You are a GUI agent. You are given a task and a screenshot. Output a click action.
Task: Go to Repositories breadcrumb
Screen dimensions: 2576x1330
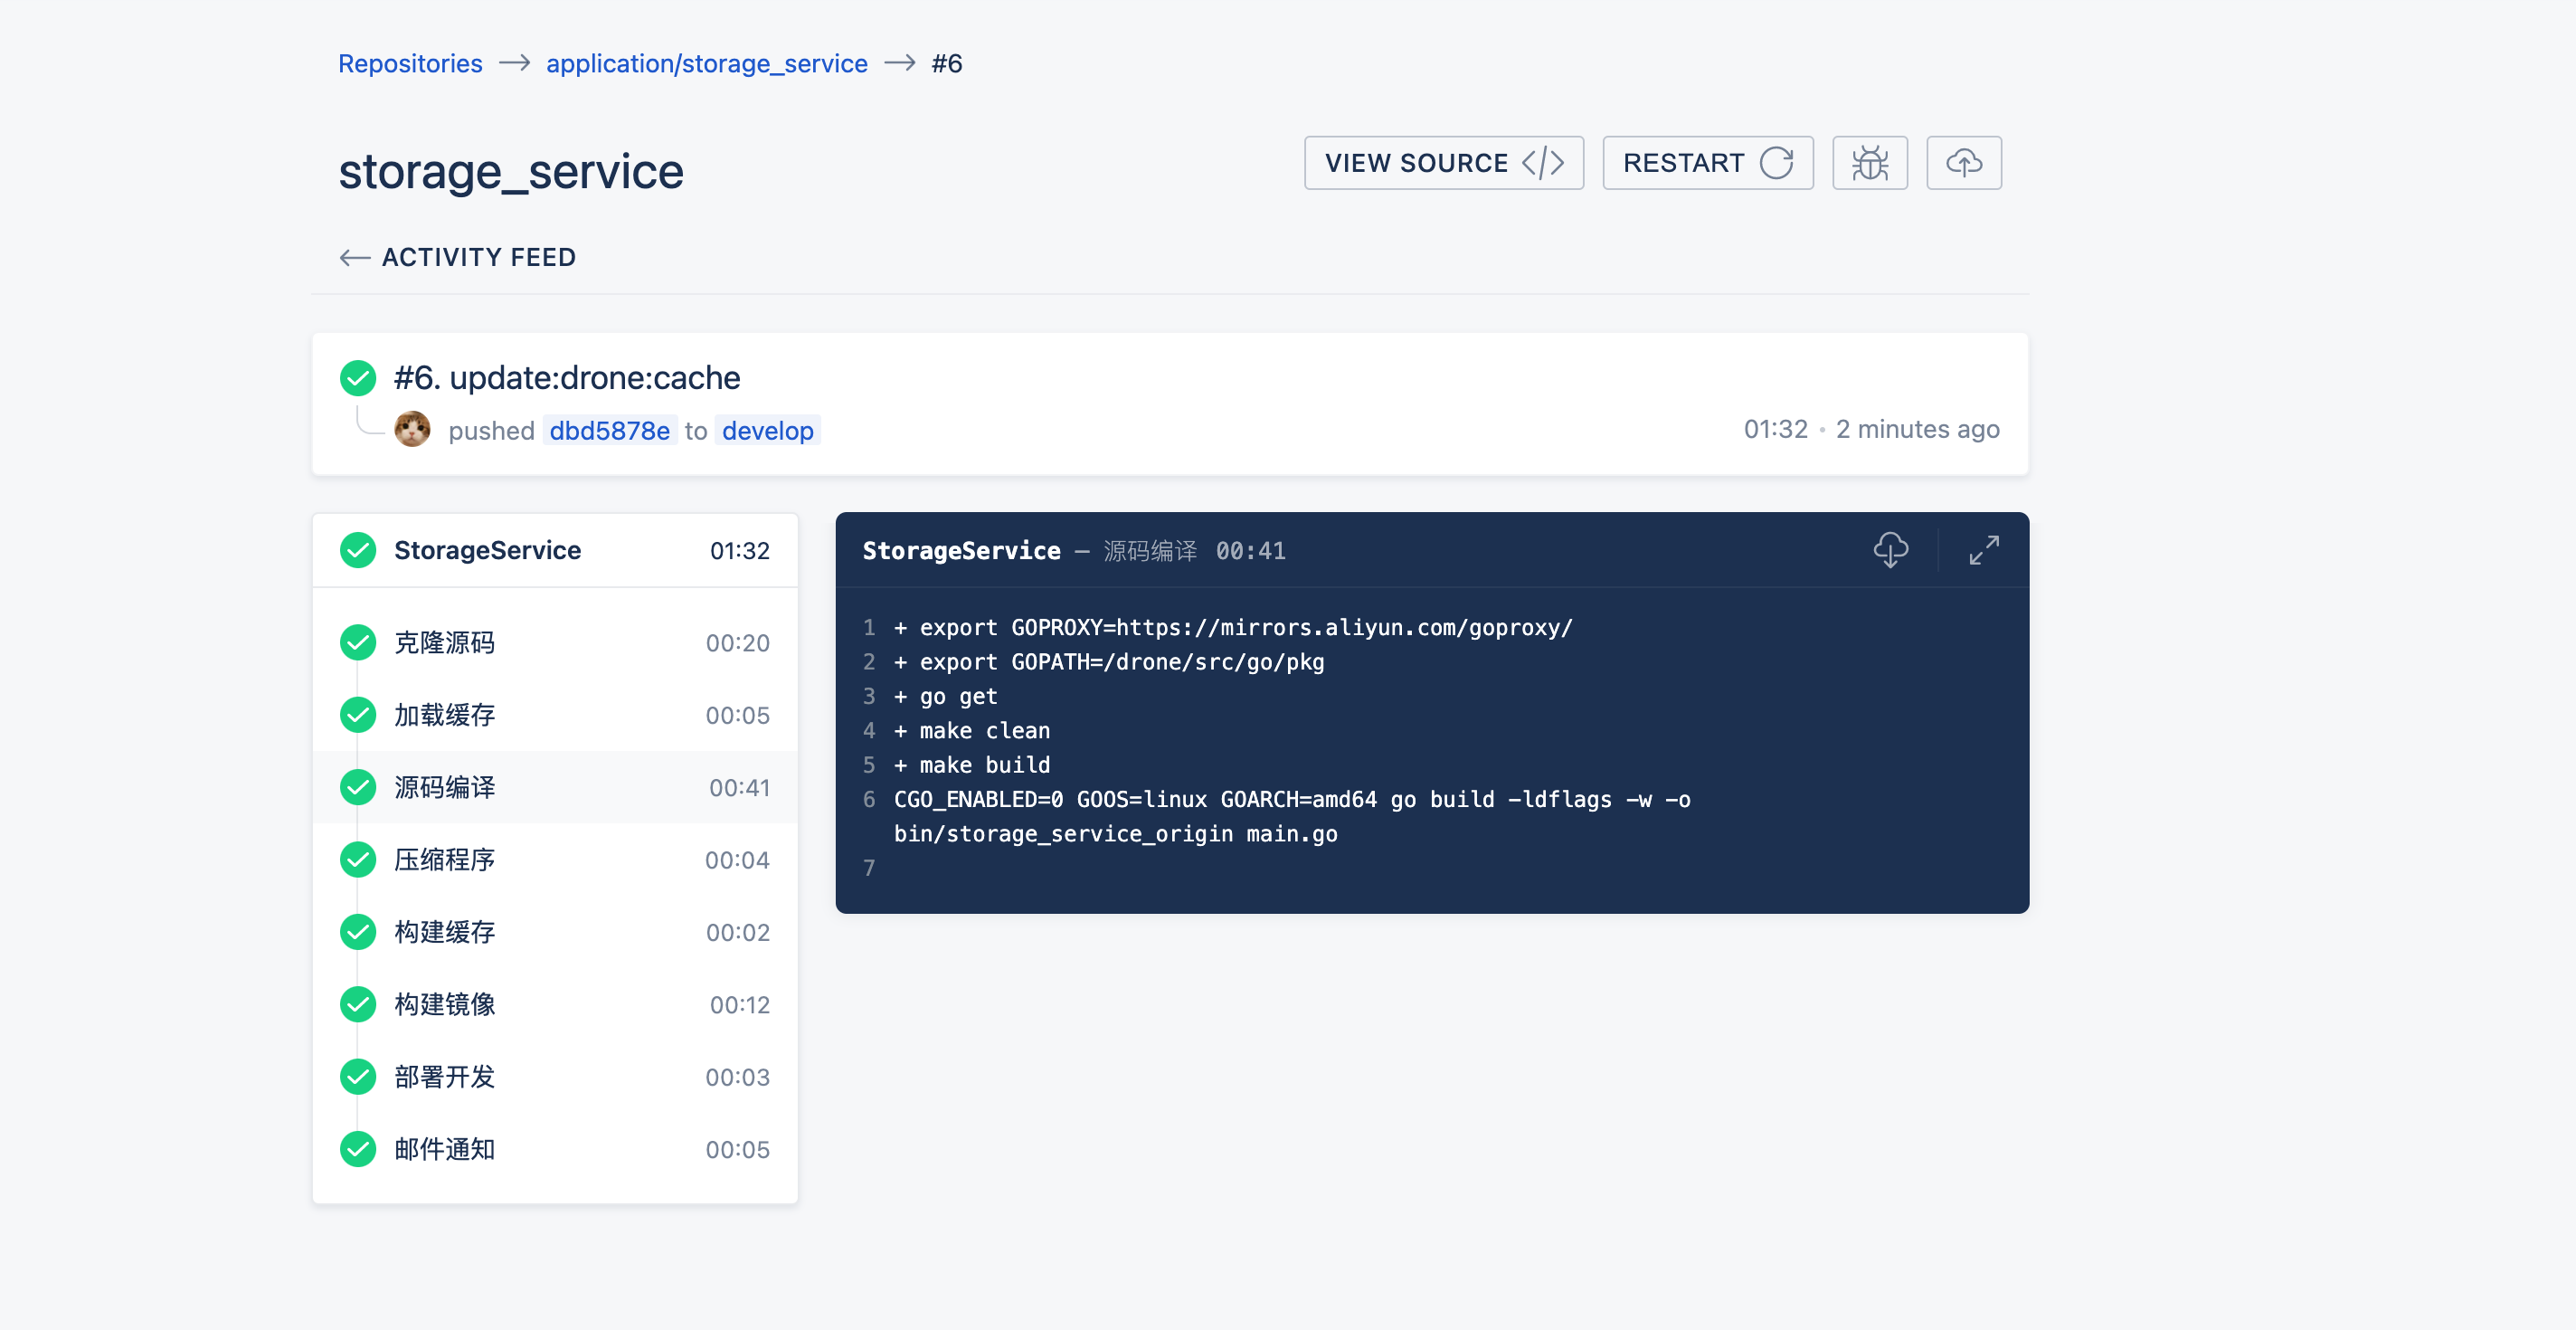pos(410,64)
